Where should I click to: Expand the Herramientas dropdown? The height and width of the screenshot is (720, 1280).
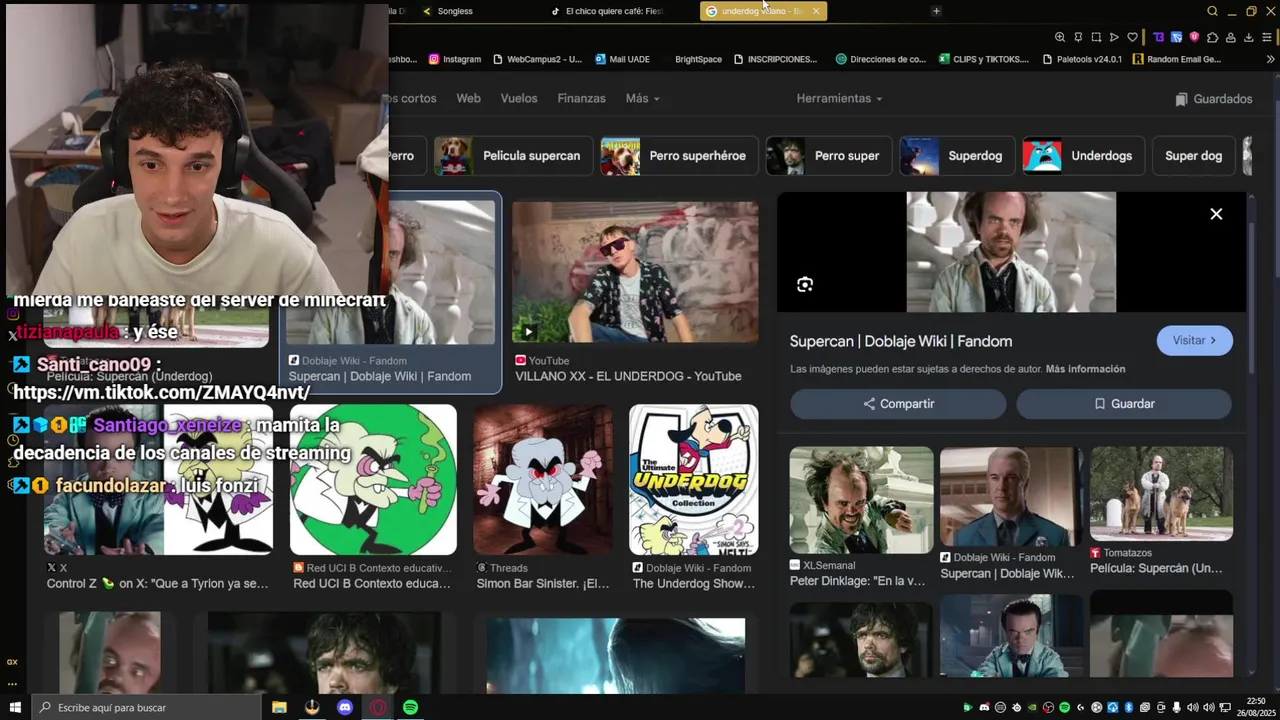839,98
